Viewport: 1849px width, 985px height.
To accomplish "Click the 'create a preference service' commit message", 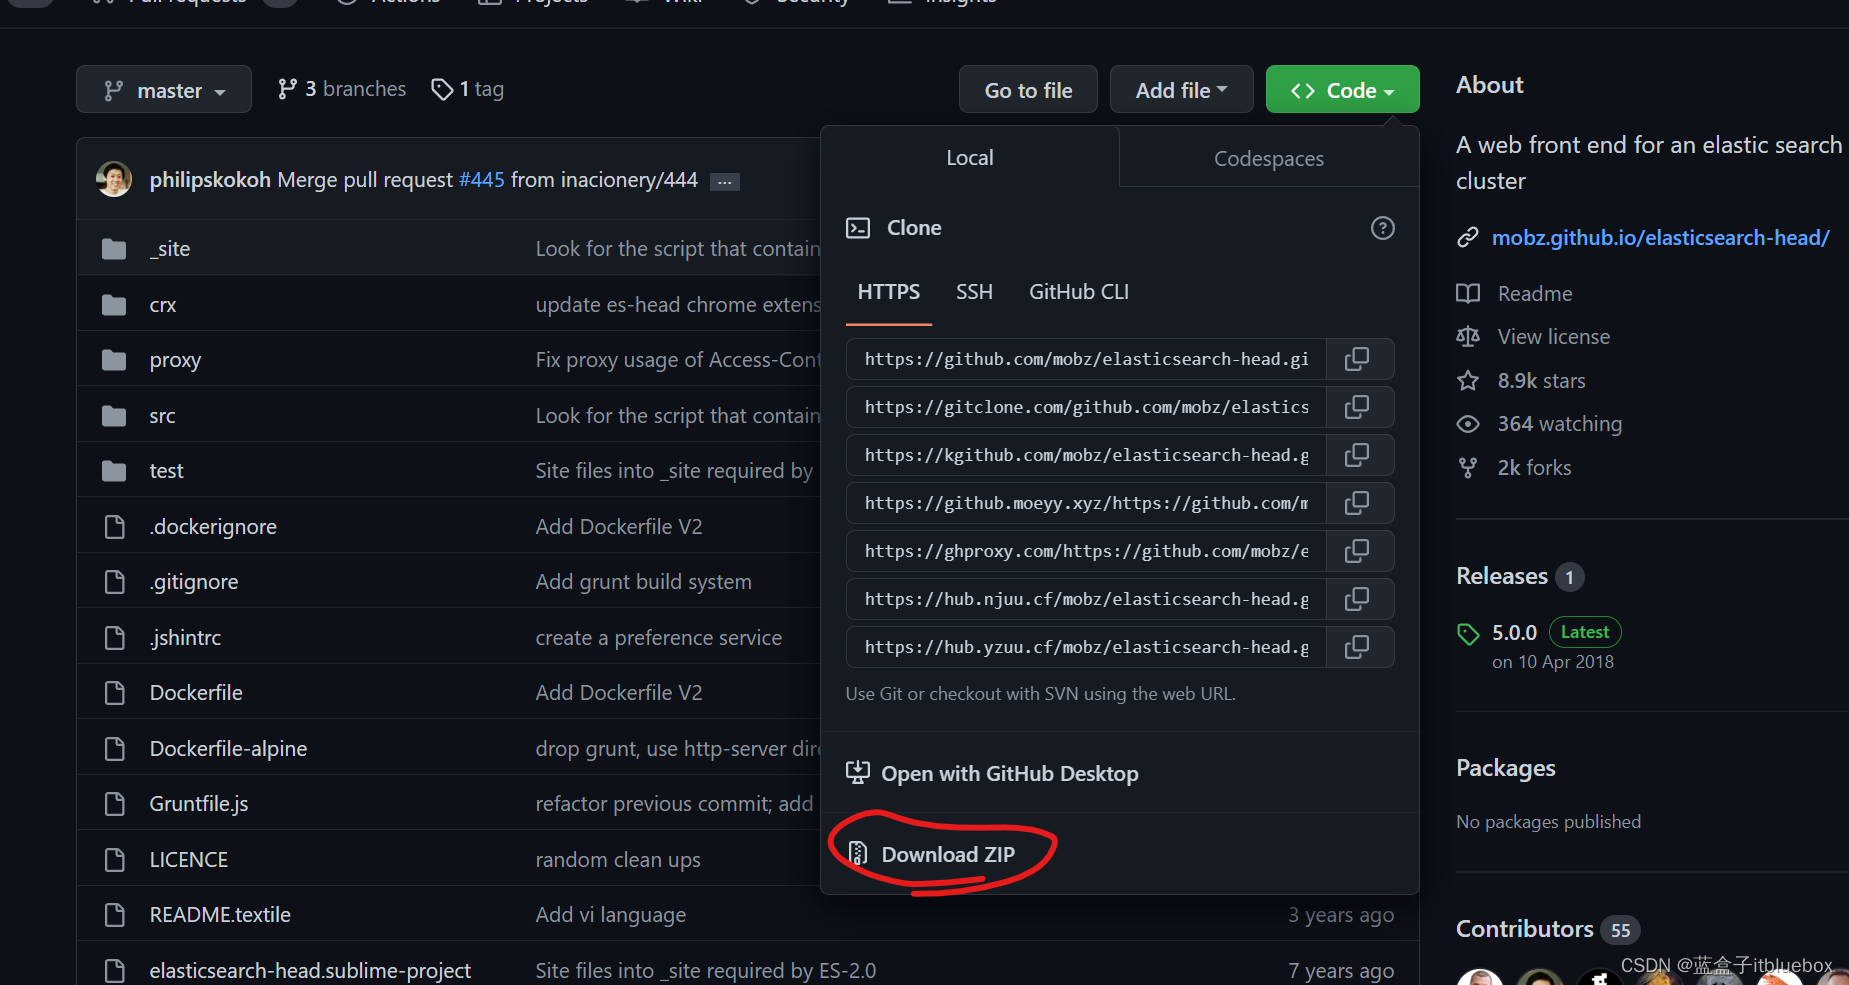I will [x=659, y=638].
